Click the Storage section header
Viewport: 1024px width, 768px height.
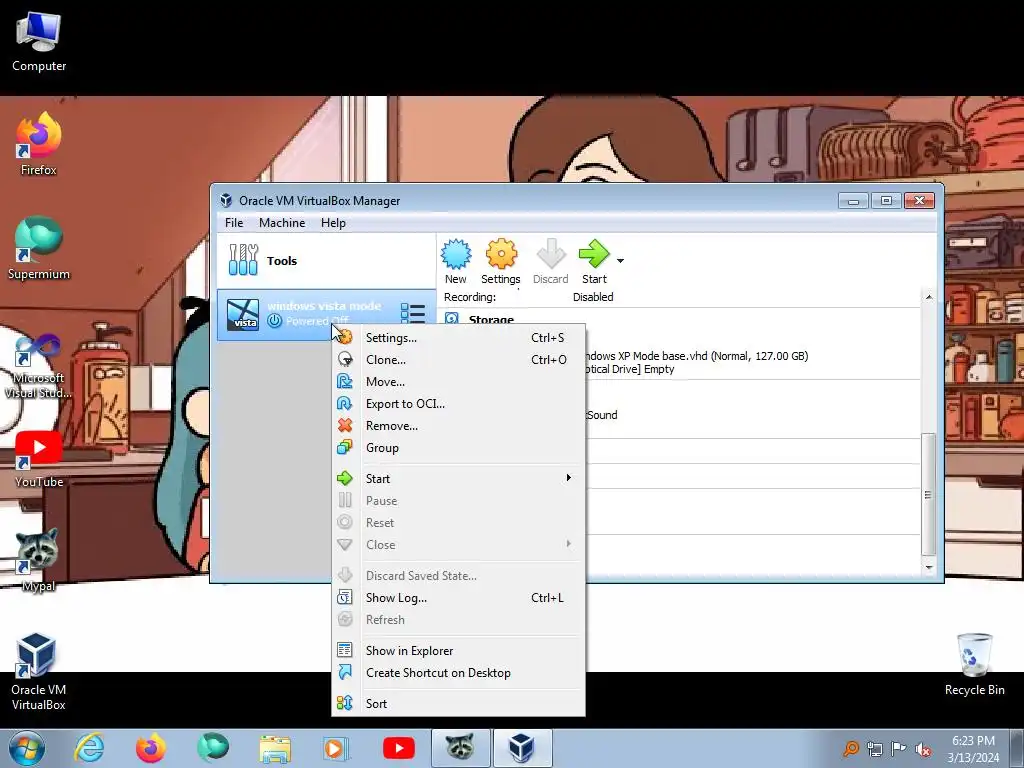point(491,319)
